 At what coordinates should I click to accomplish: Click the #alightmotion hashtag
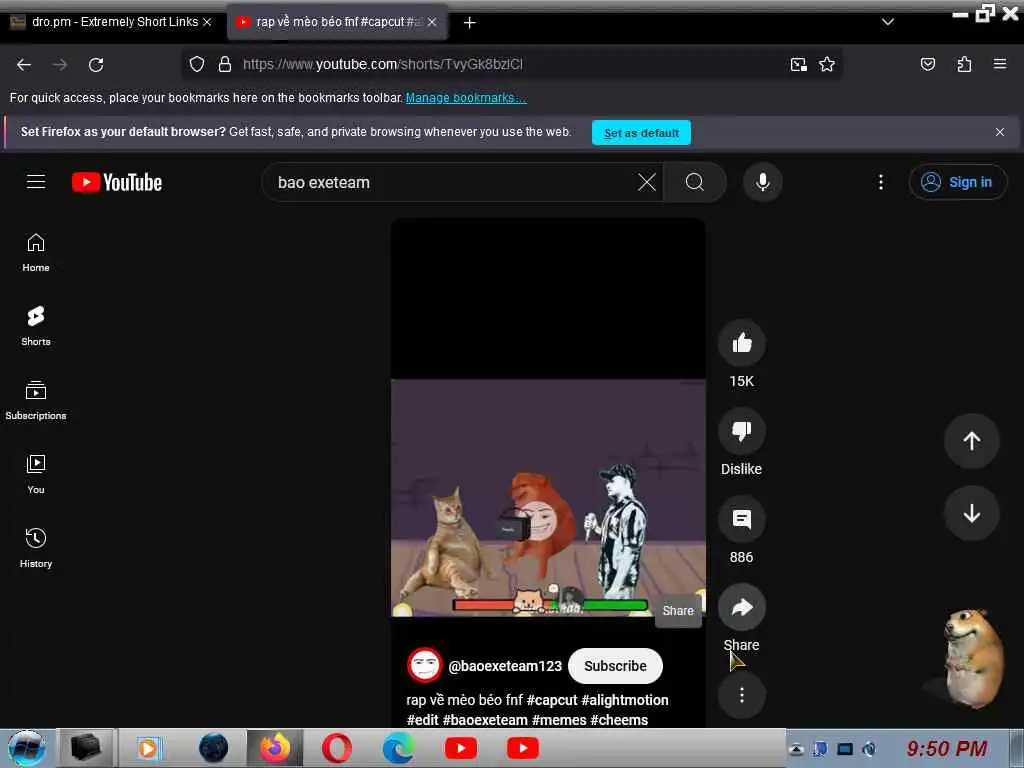[x=625, y=700]
